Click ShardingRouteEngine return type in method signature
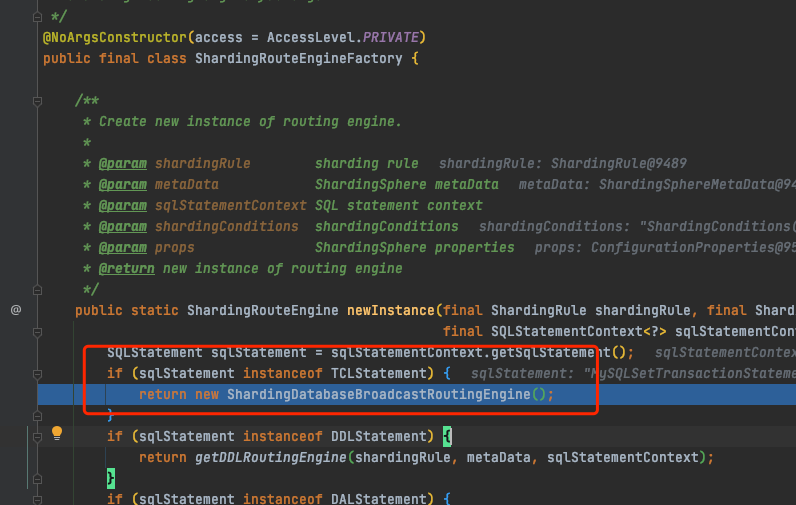This screenshot has height=505, width=796. pos(262,310)
